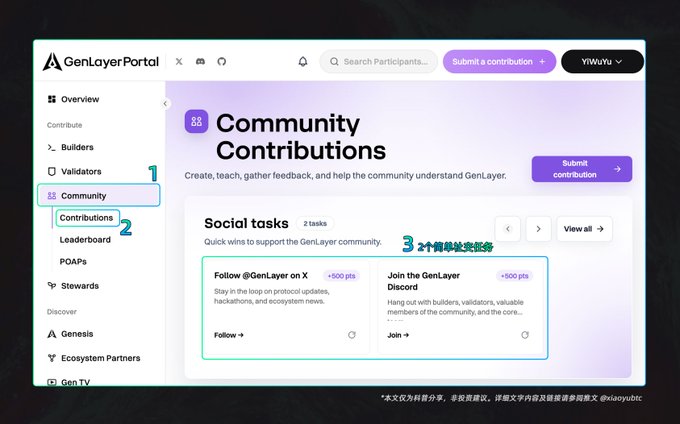Click the Social tasks heading
Image resolution: width=680 pixels, height=424 pixels.
(246, 223)
